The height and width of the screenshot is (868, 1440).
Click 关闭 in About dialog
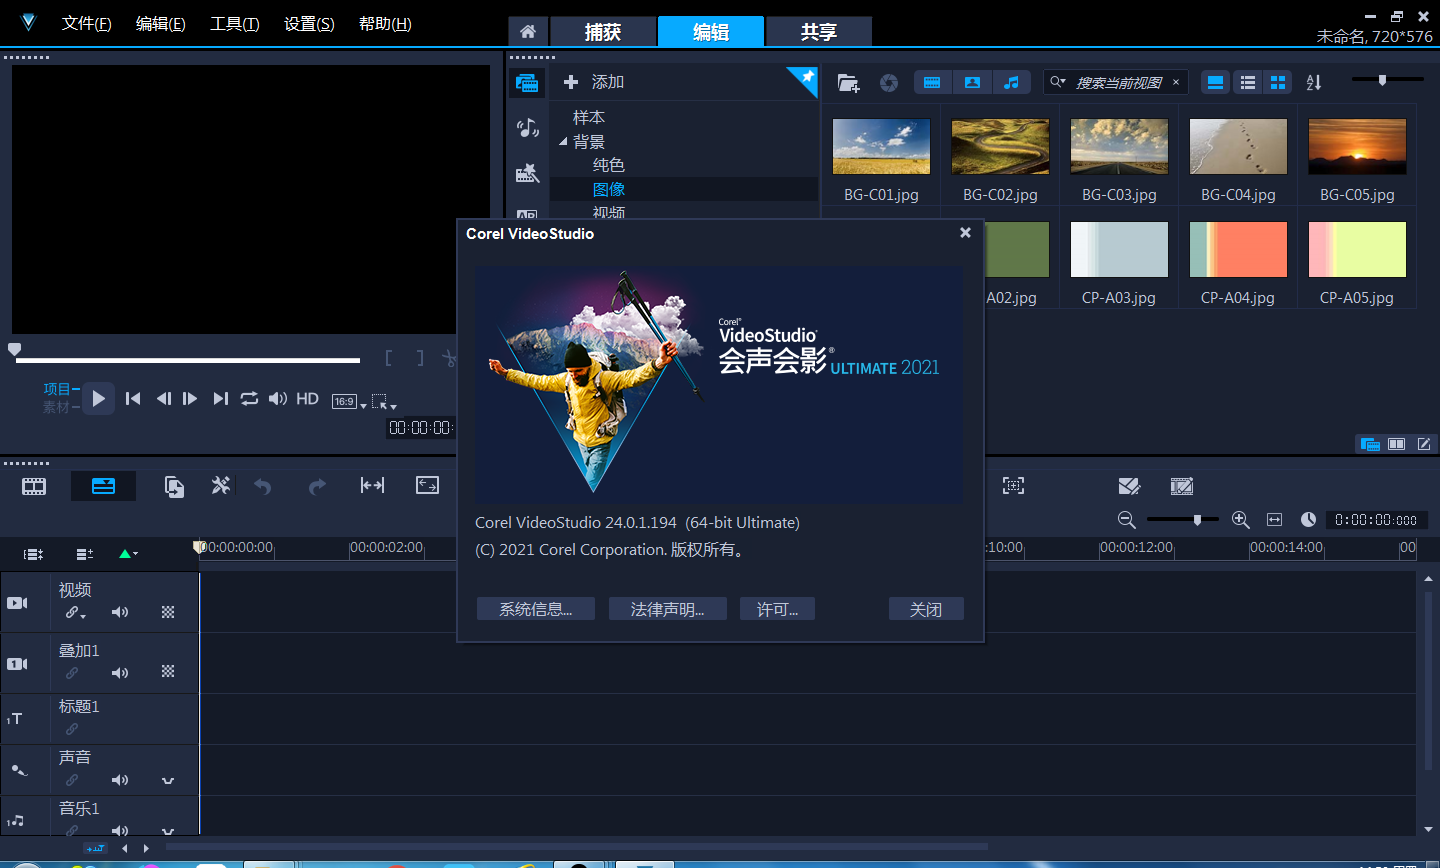[x=926, y=609]
